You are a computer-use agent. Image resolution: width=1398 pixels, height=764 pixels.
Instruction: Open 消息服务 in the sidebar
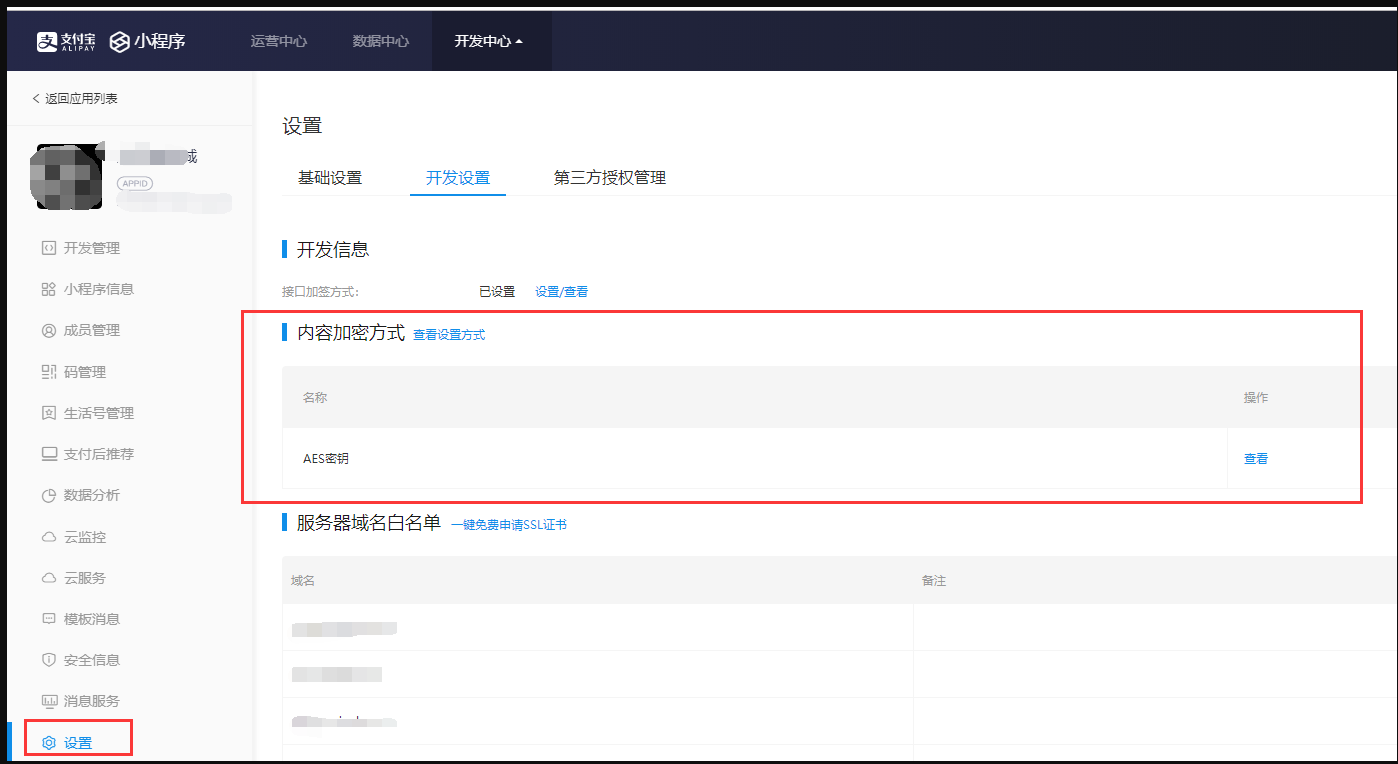[x=92, y=701]
